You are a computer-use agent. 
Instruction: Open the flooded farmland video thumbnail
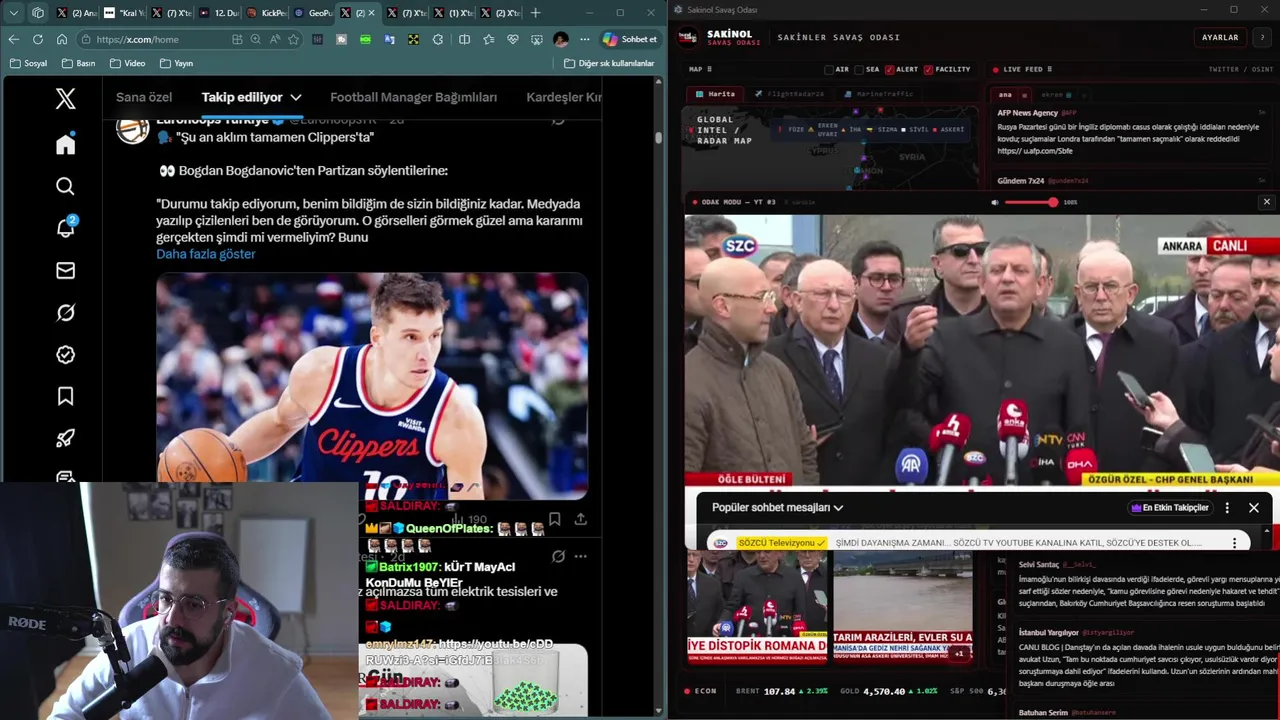tap(903, 606)
